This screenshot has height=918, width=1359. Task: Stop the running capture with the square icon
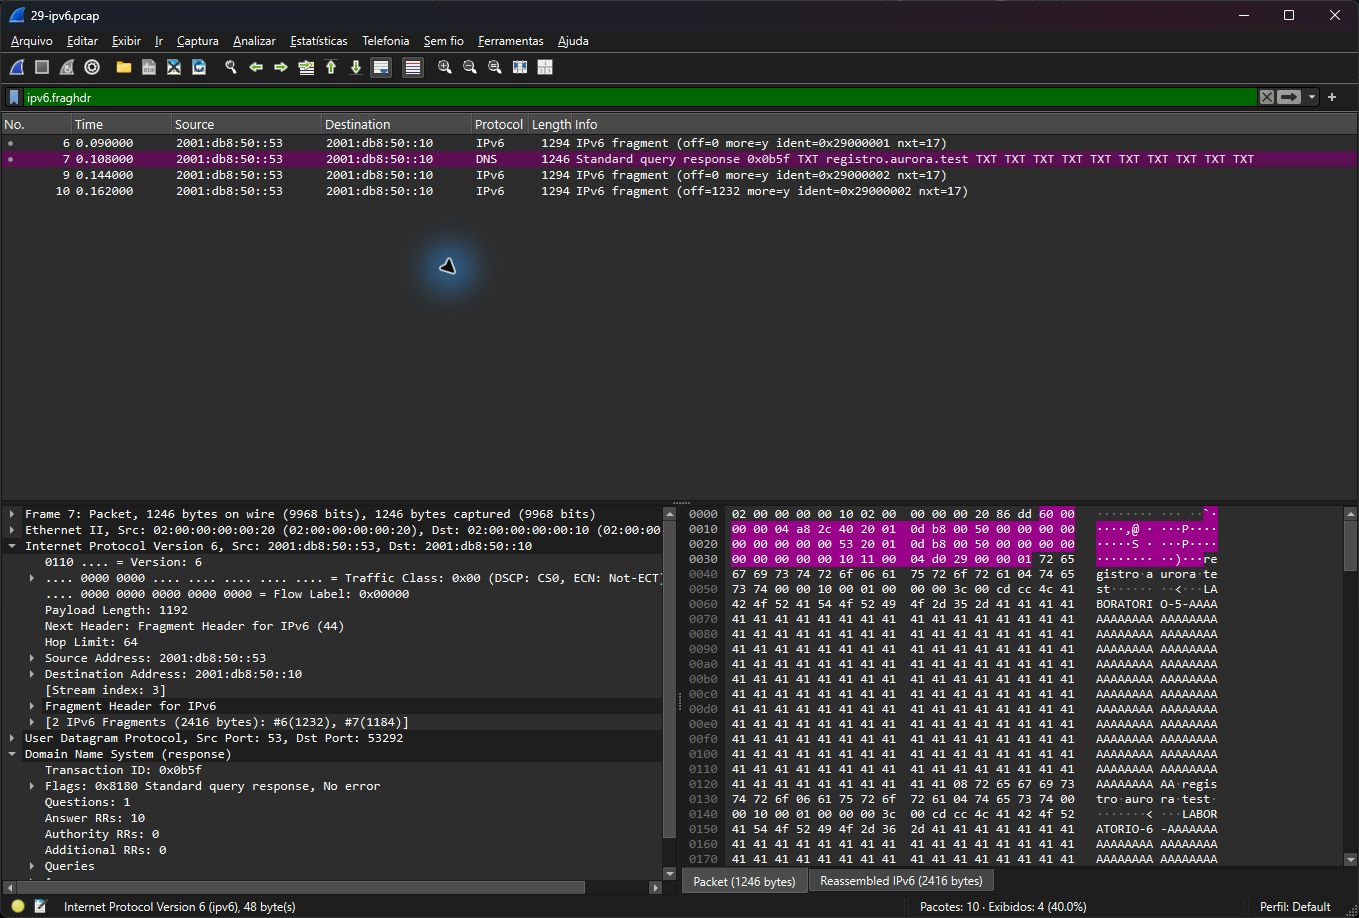point(42,67)
